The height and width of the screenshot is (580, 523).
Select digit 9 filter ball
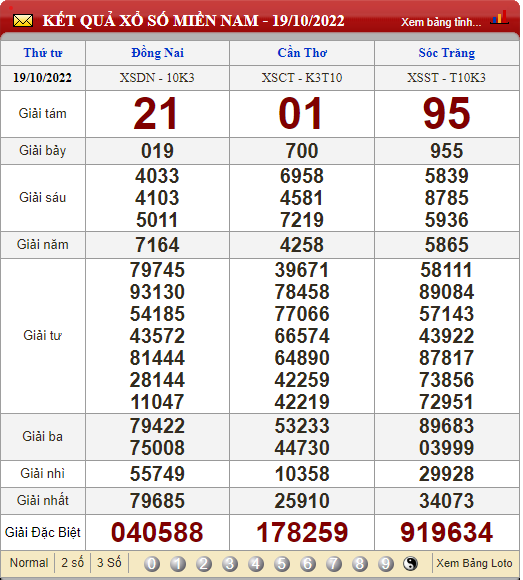pyautogui.click(x=385, y=564)
